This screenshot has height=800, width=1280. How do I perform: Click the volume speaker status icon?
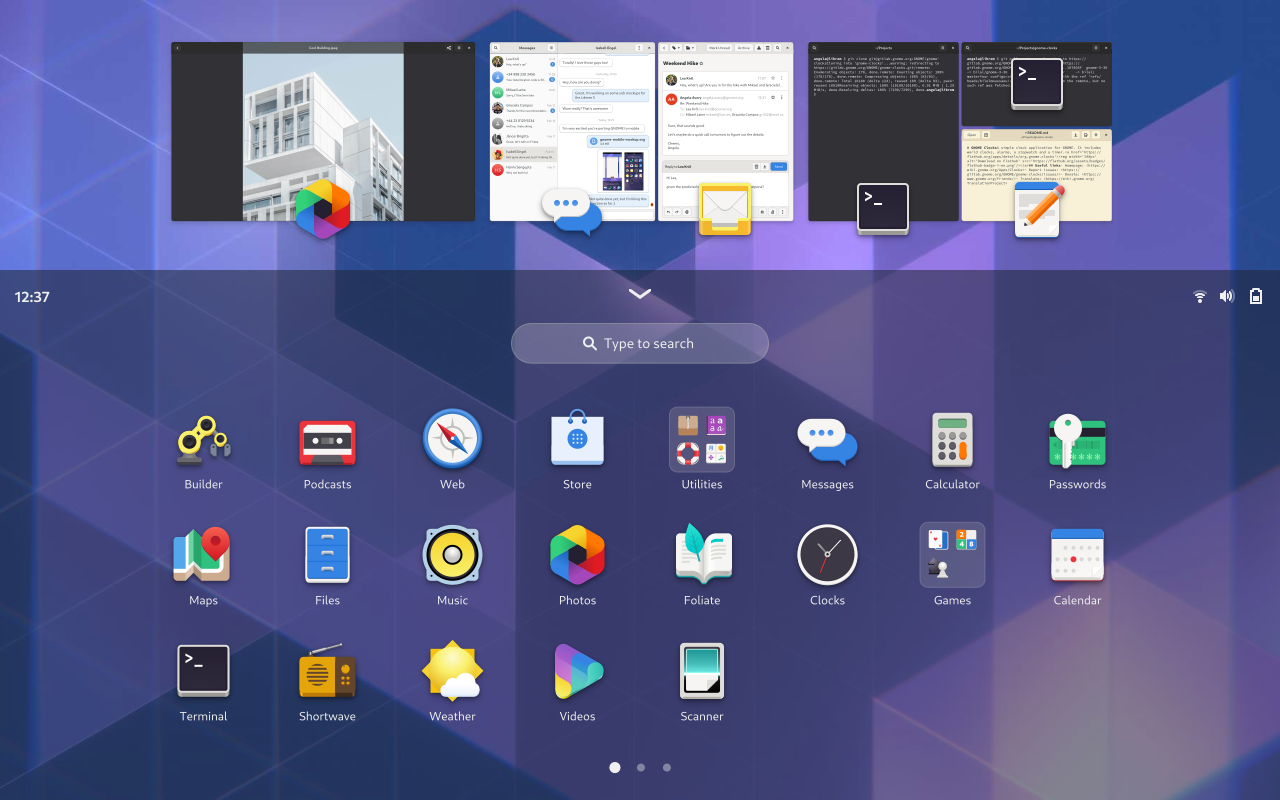1227,296
